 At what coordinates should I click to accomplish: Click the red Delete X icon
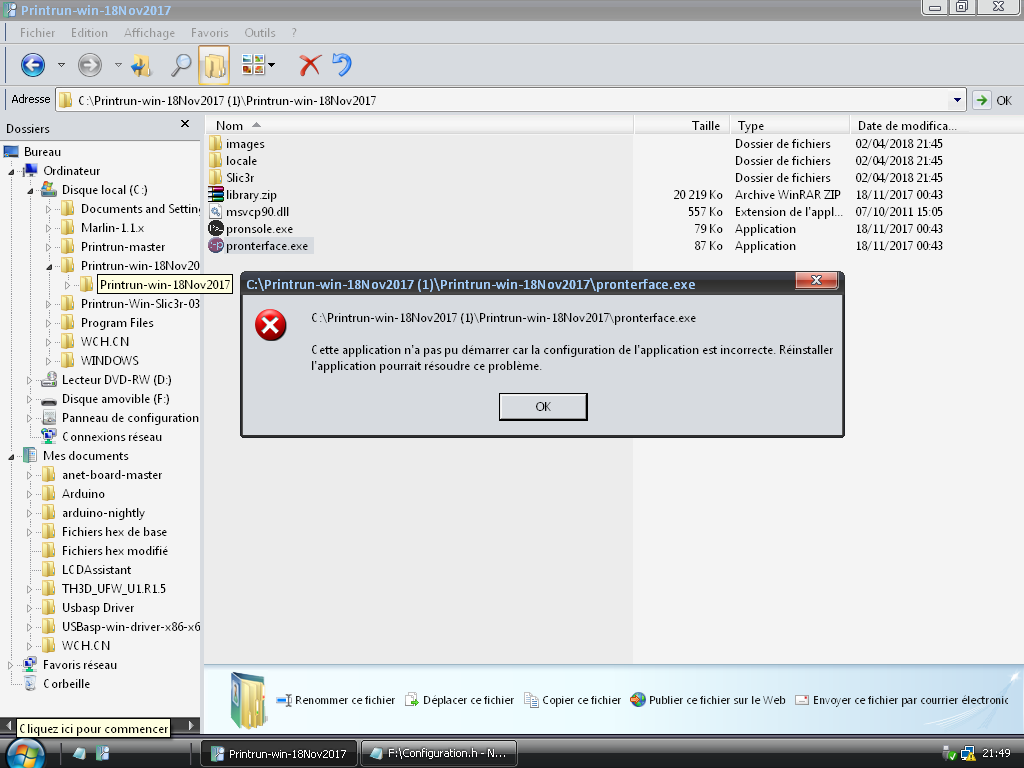coord(310,65)
